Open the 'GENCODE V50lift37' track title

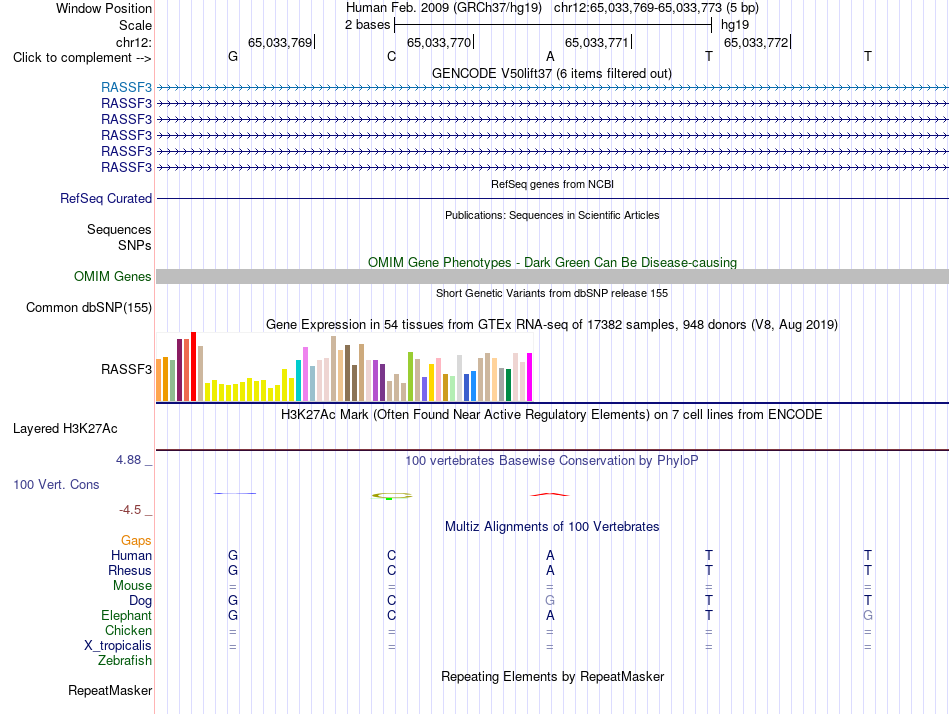pos(552,73)
